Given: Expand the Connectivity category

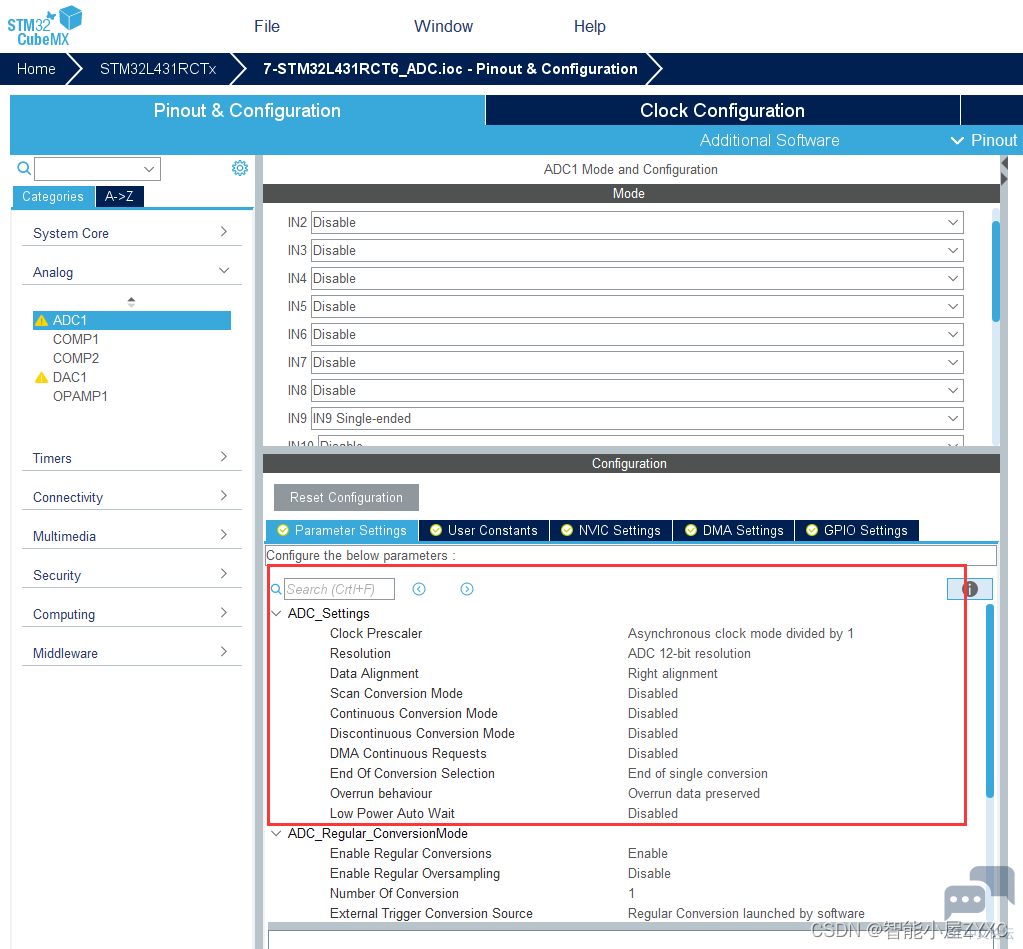Looking at the screenshot, I should [x=131, y=497].
